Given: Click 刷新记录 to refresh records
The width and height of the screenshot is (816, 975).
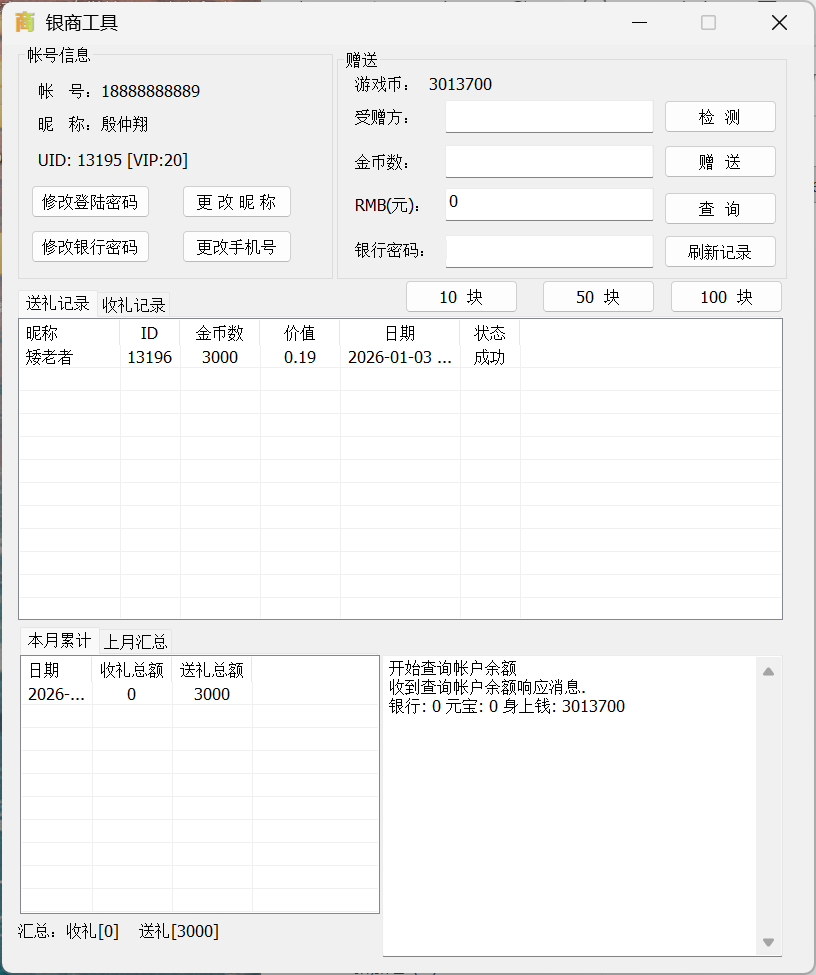Looking at the screenshot, I should 720,251.
